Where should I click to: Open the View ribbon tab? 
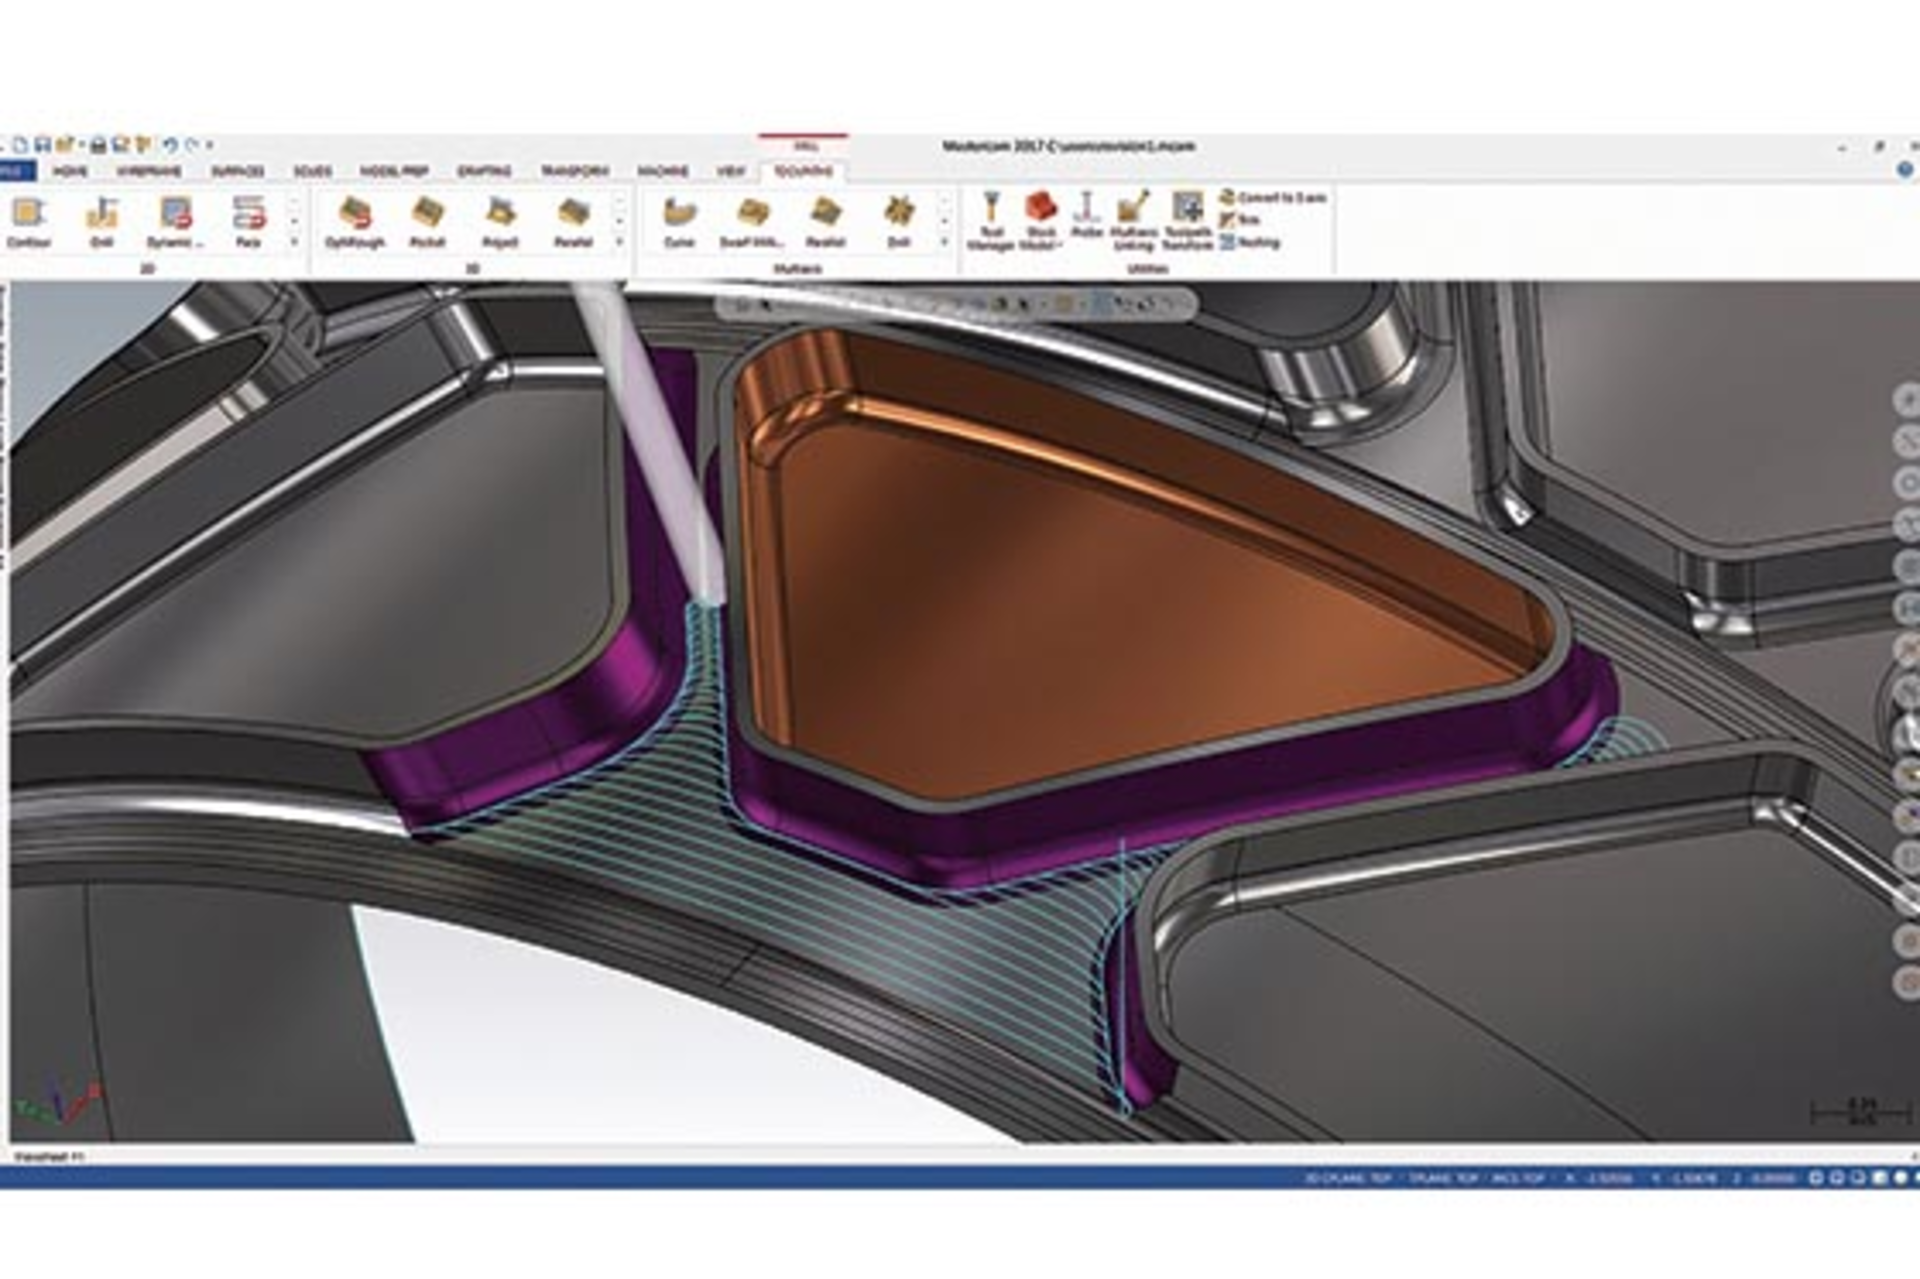coord(731,172)
